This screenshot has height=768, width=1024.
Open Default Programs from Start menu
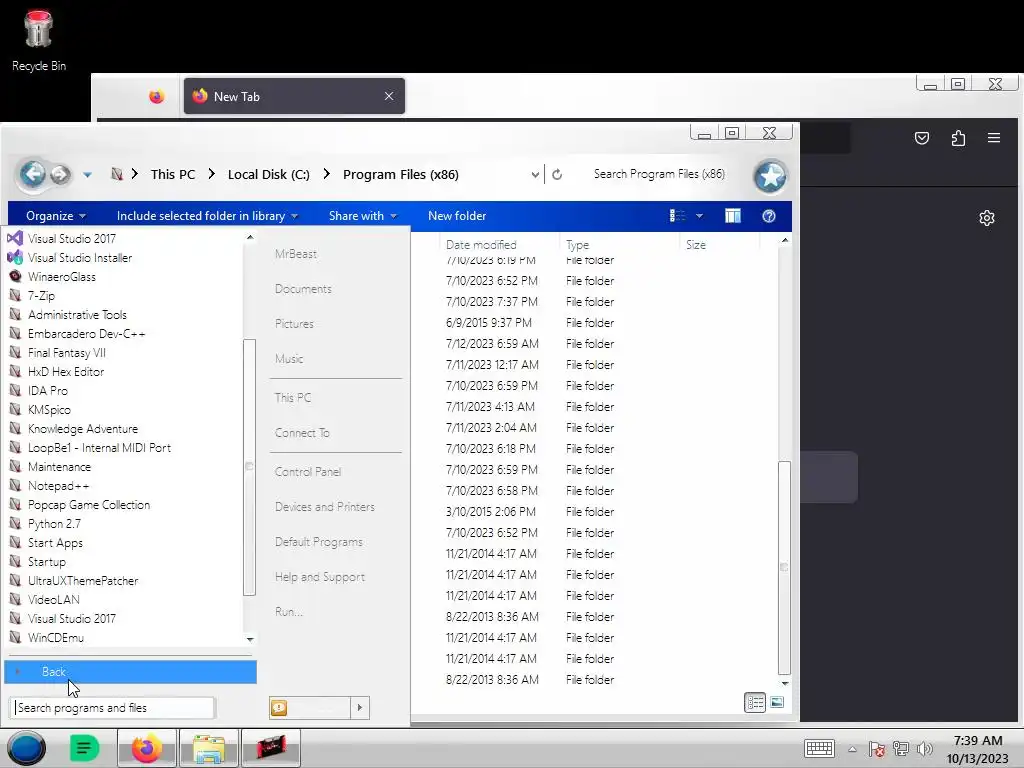click(x=319, y=542)
